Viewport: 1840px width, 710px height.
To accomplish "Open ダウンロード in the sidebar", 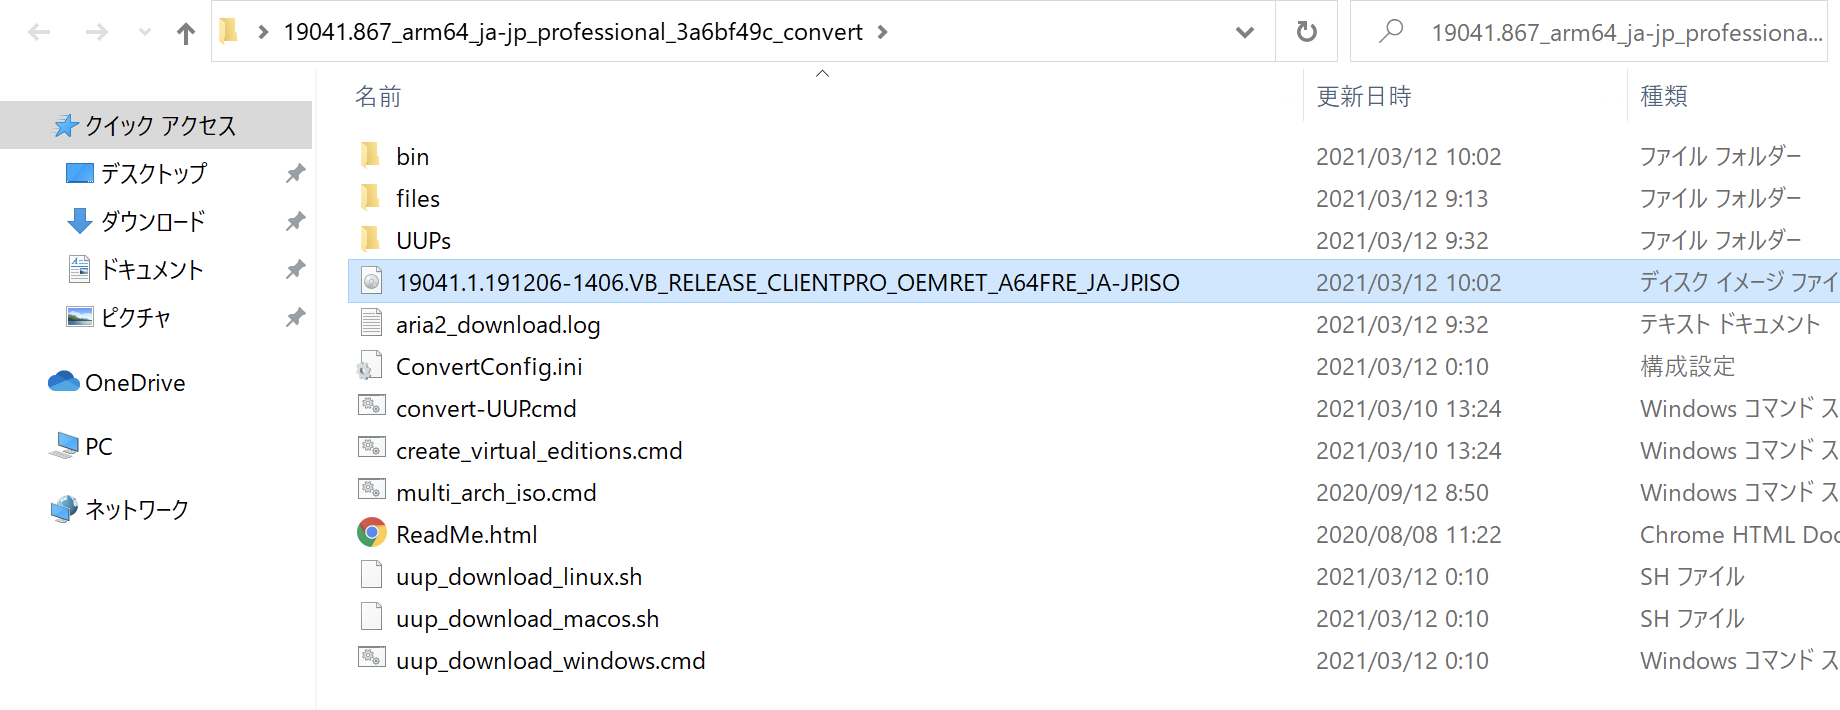I will pyautogui.click(x=153, y=221).
